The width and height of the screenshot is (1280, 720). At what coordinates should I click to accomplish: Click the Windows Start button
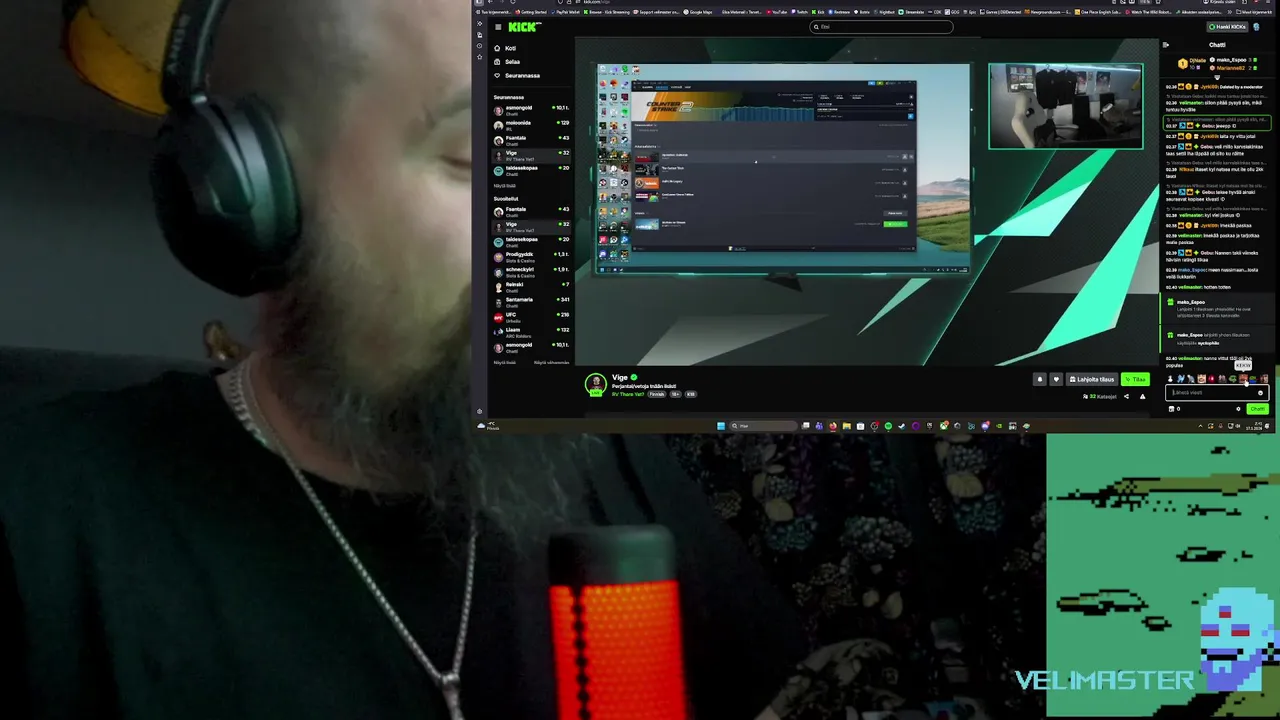(x=721, y=426)
